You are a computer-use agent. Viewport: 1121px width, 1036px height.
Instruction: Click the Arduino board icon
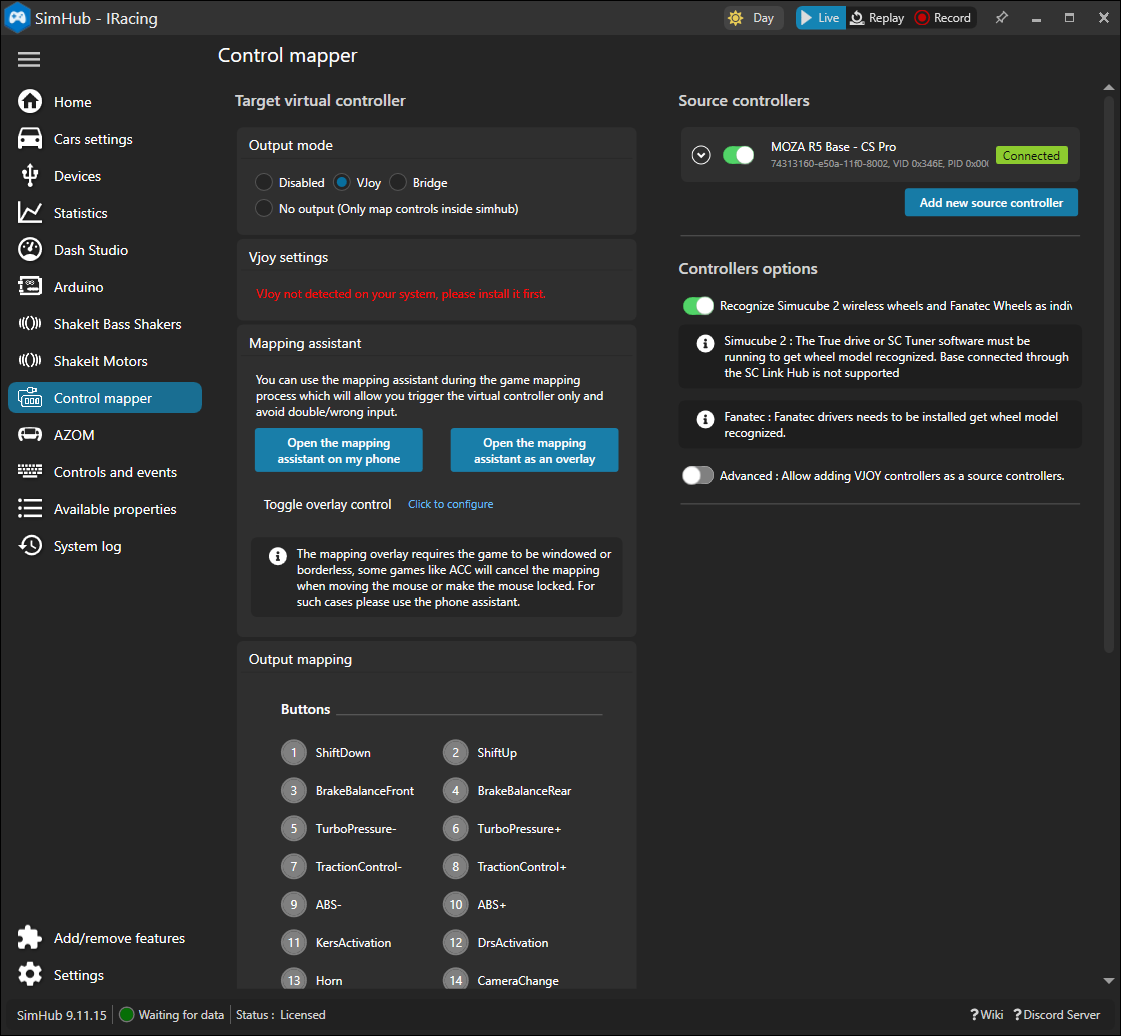point(30,287)
